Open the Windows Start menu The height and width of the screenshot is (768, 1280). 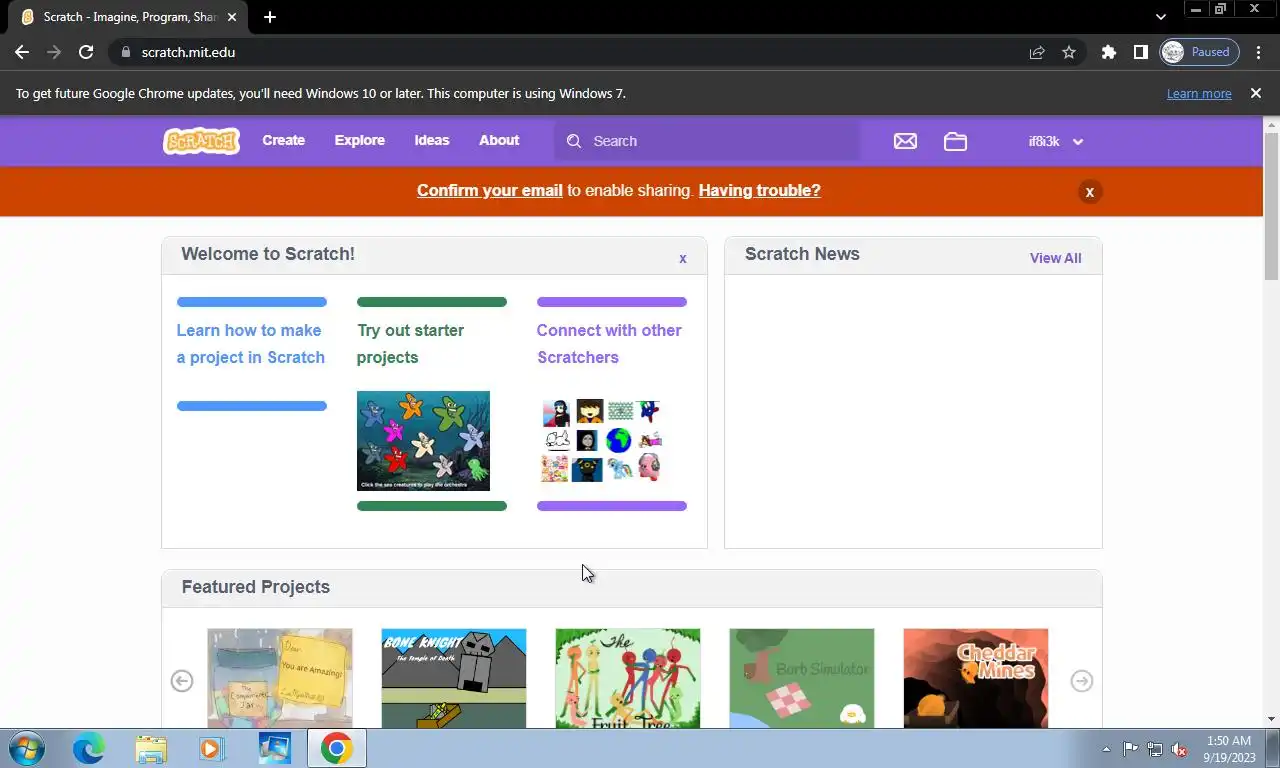click(x=27, y=748)
